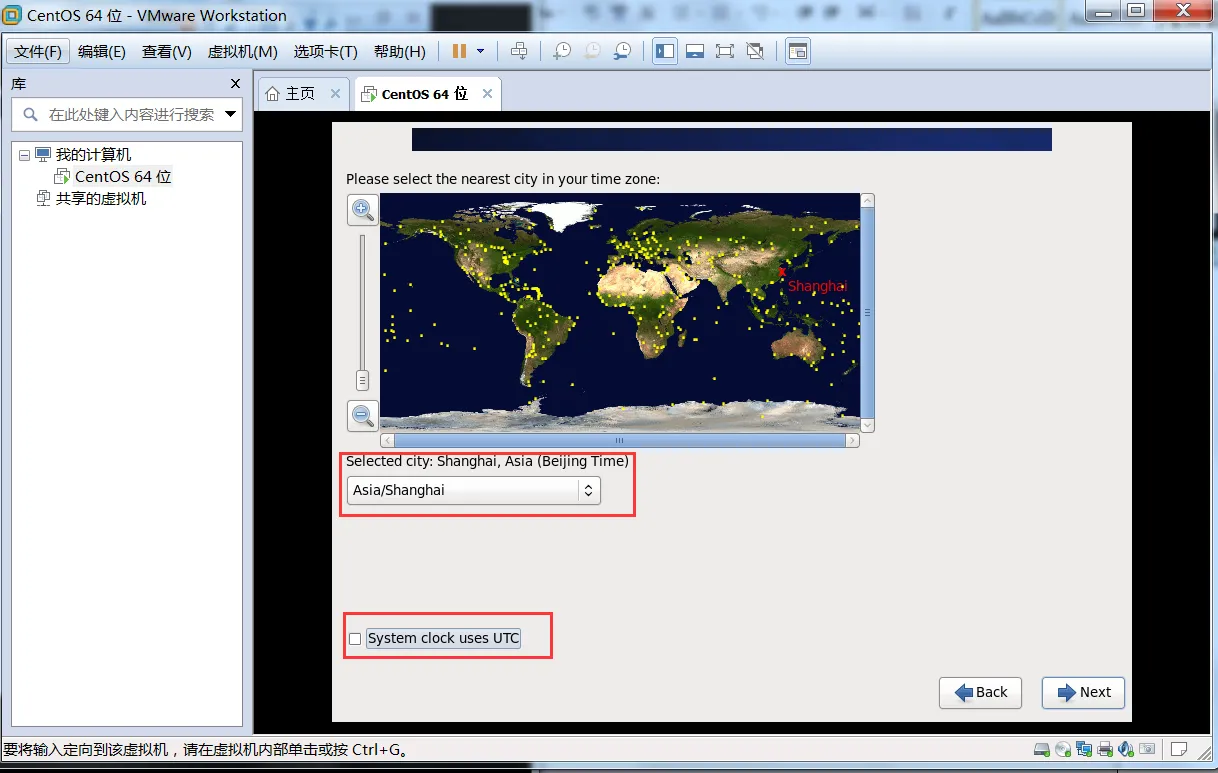Viewport: 1218px width, 773px height.
Task: Collapse the 我的计算机 tree node
Action: point(24,155)
